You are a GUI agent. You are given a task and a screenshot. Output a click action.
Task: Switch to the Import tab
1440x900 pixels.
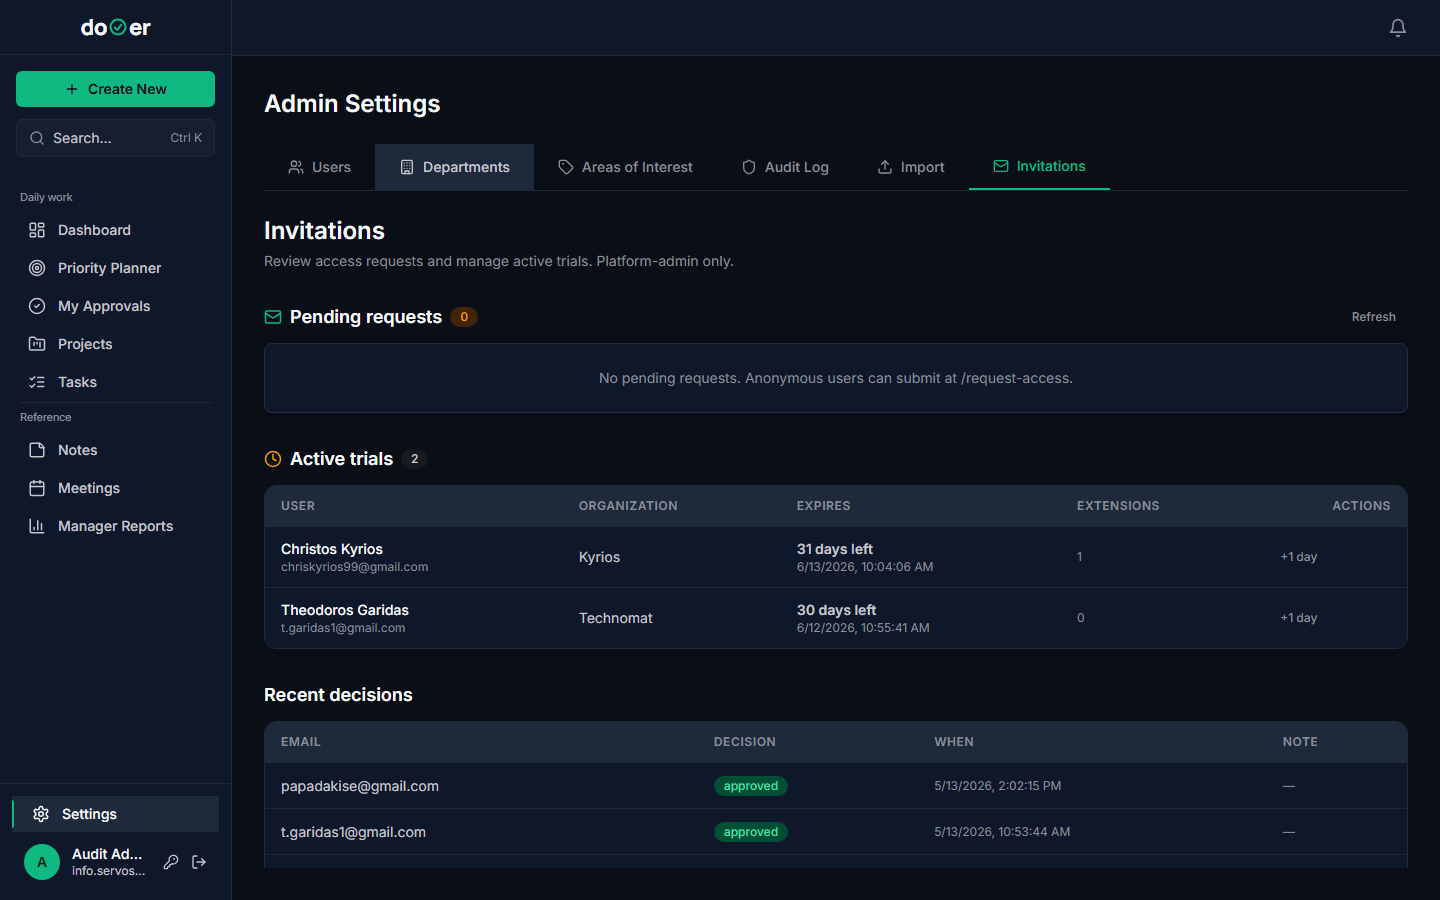[911, 167]
